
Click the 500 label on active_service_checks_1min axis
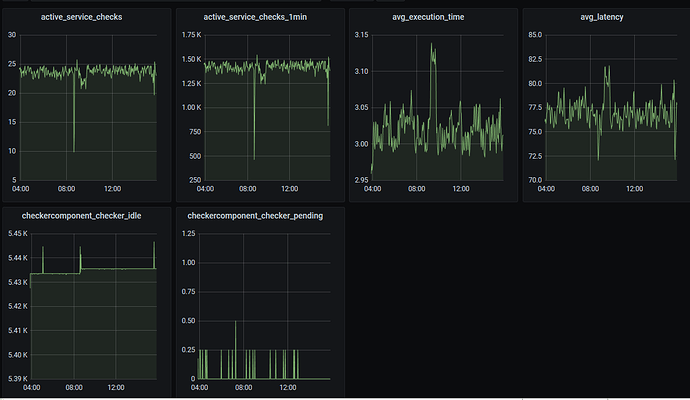click(x=195, y=156)
